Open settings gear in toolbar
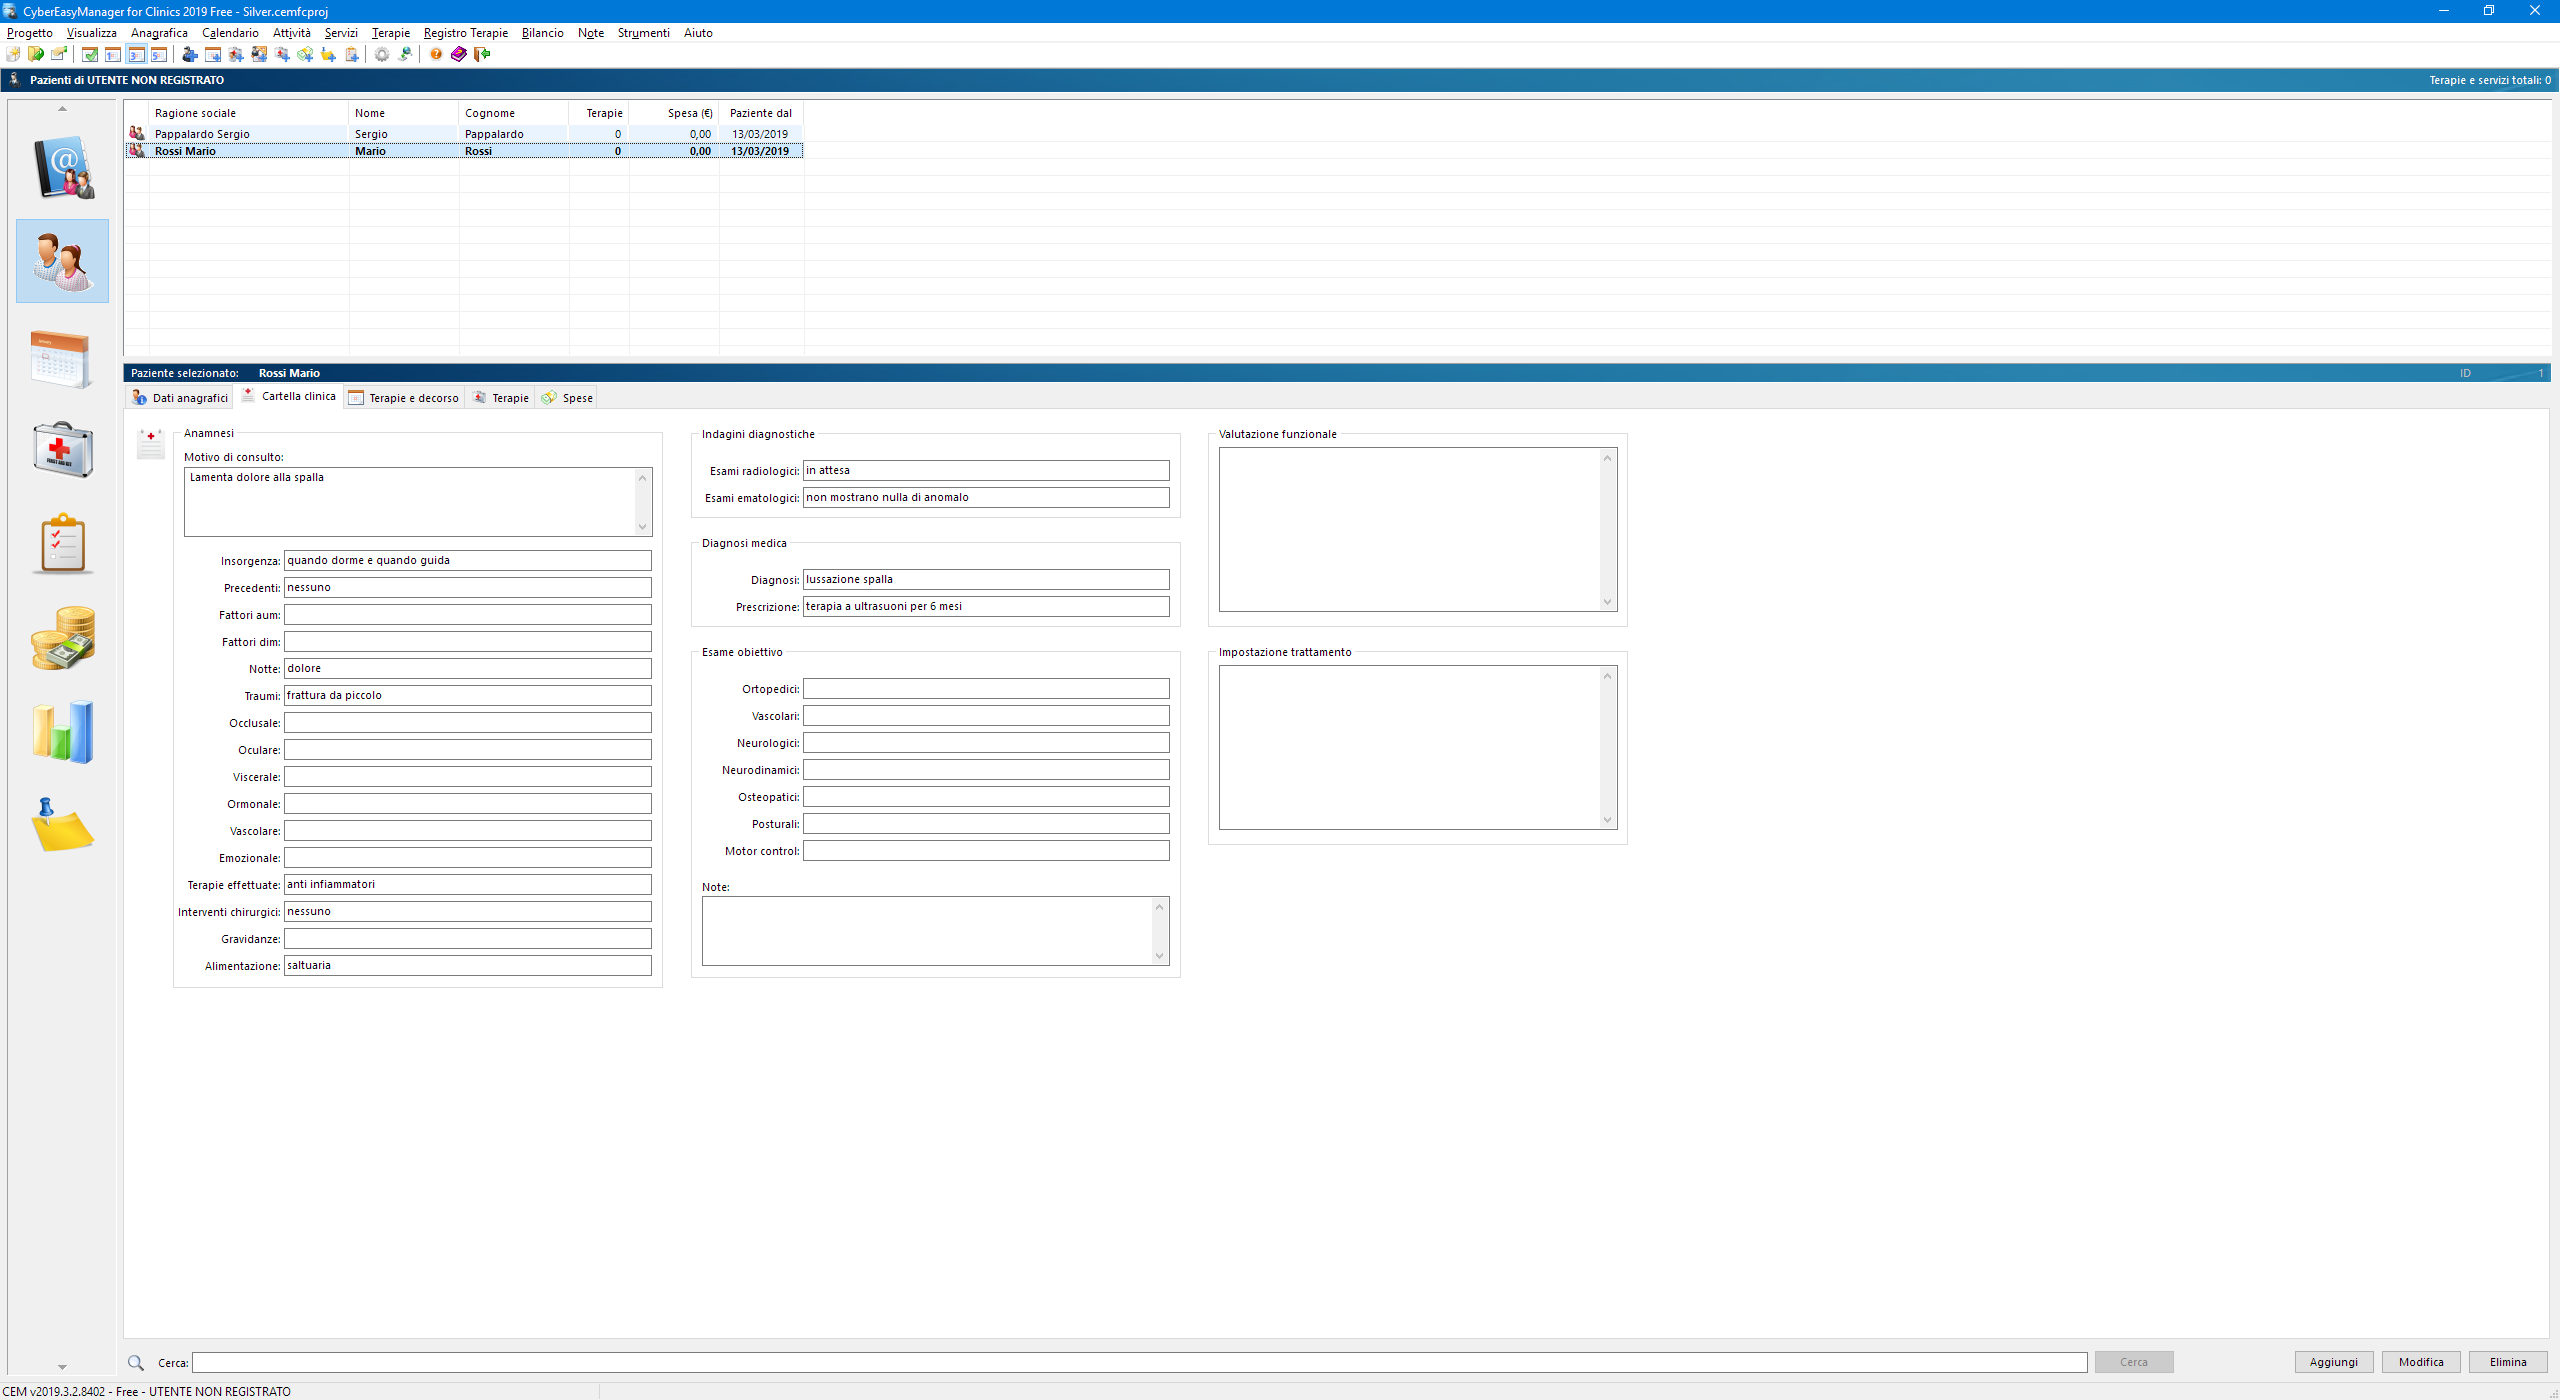 tap(382, 54)
